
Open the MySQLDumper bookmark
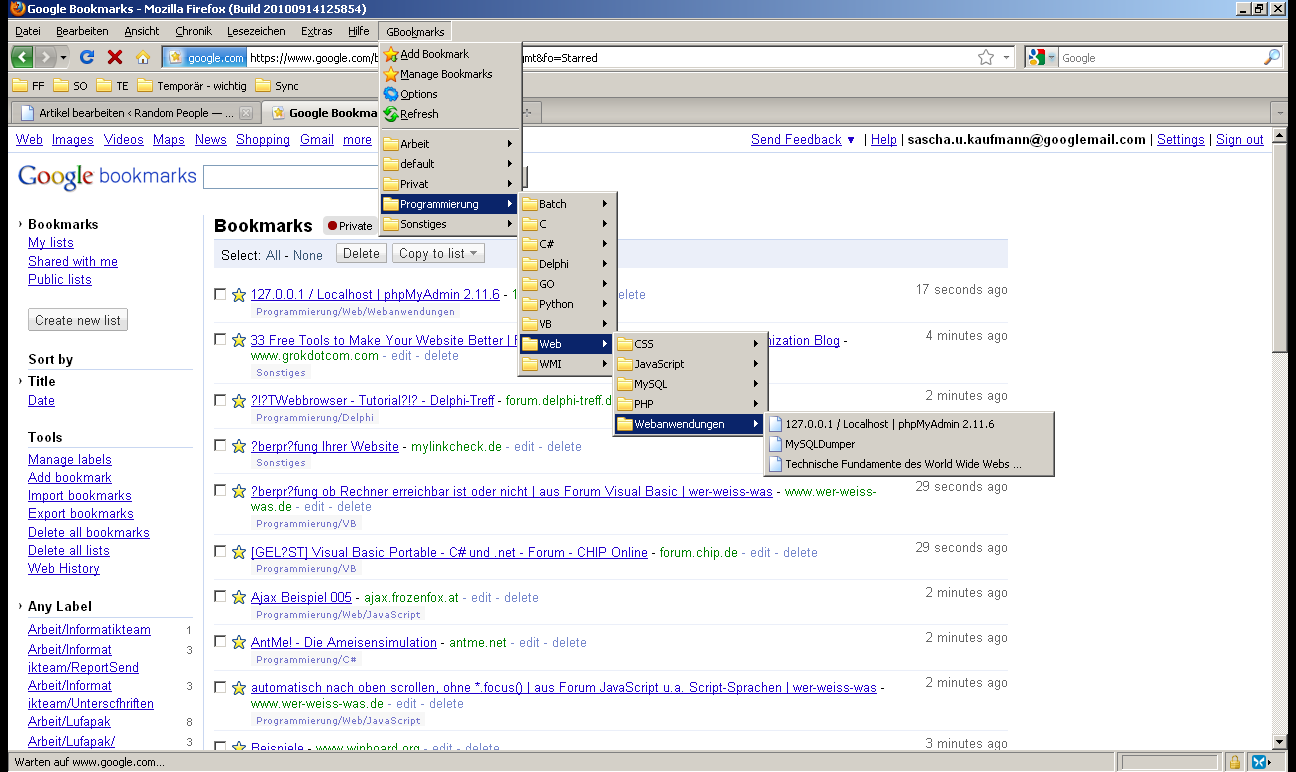(x=908, y=444)
